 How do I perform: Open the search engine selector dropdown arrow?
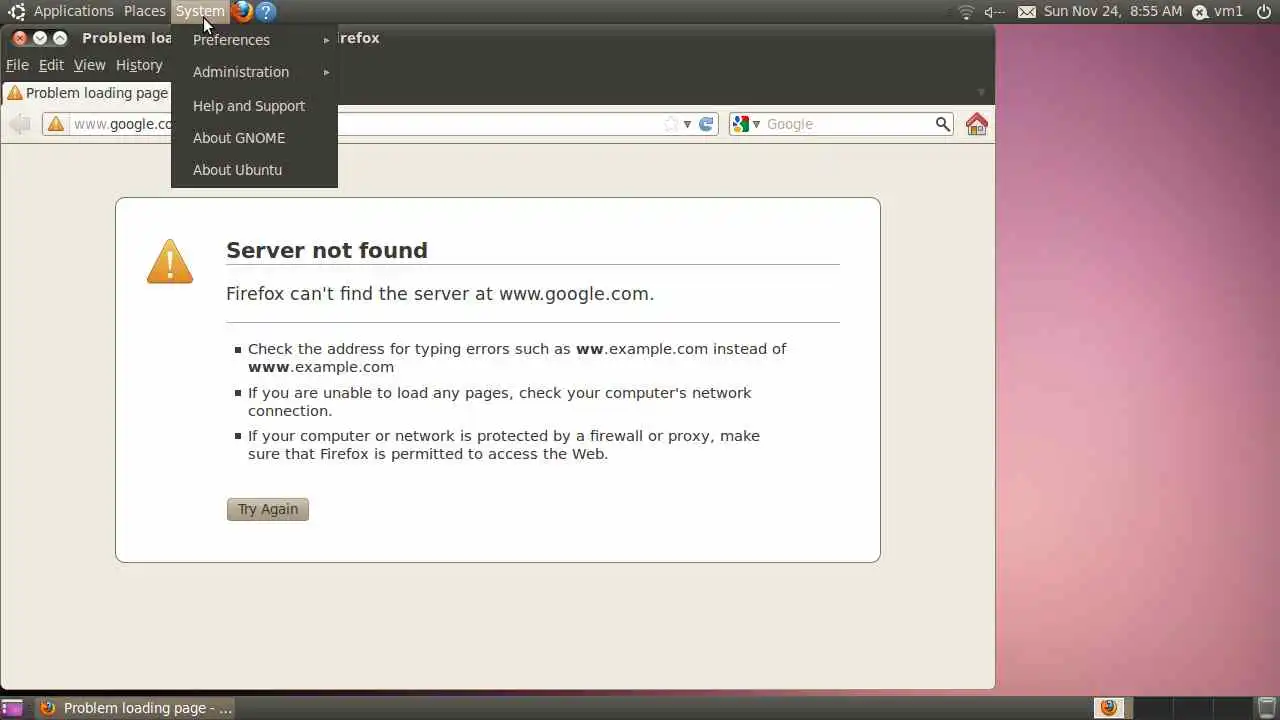(757, 125)
